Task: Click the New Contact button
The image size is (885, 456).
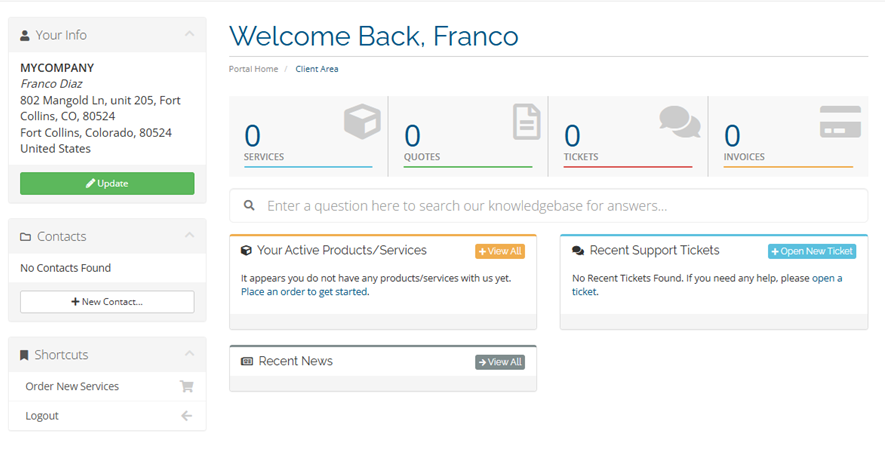Action: (107, 302)
